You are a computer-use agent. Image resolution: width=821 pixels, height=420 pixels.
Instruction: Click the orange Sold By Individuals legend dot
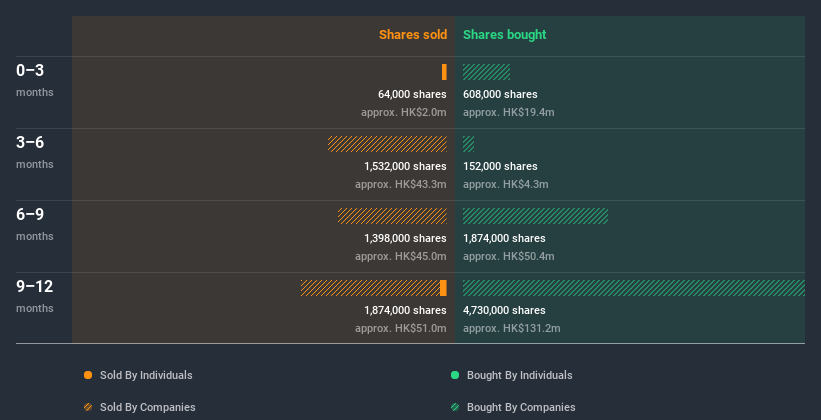88,375
